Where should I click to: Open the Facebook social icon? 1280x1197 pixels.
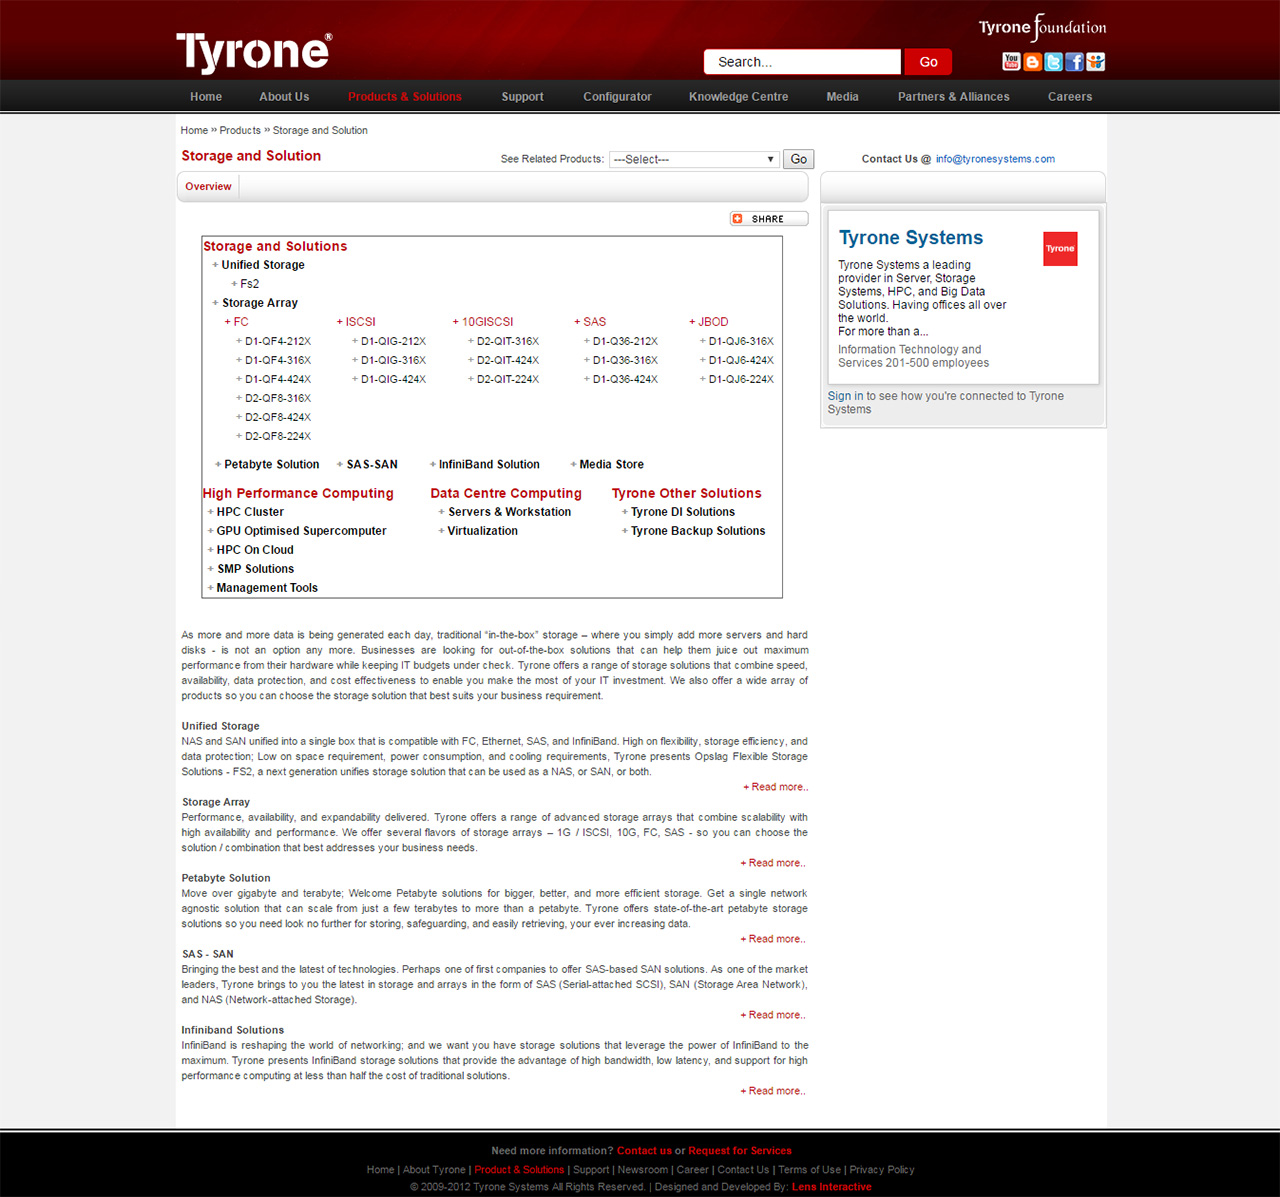pos(1075,62)
